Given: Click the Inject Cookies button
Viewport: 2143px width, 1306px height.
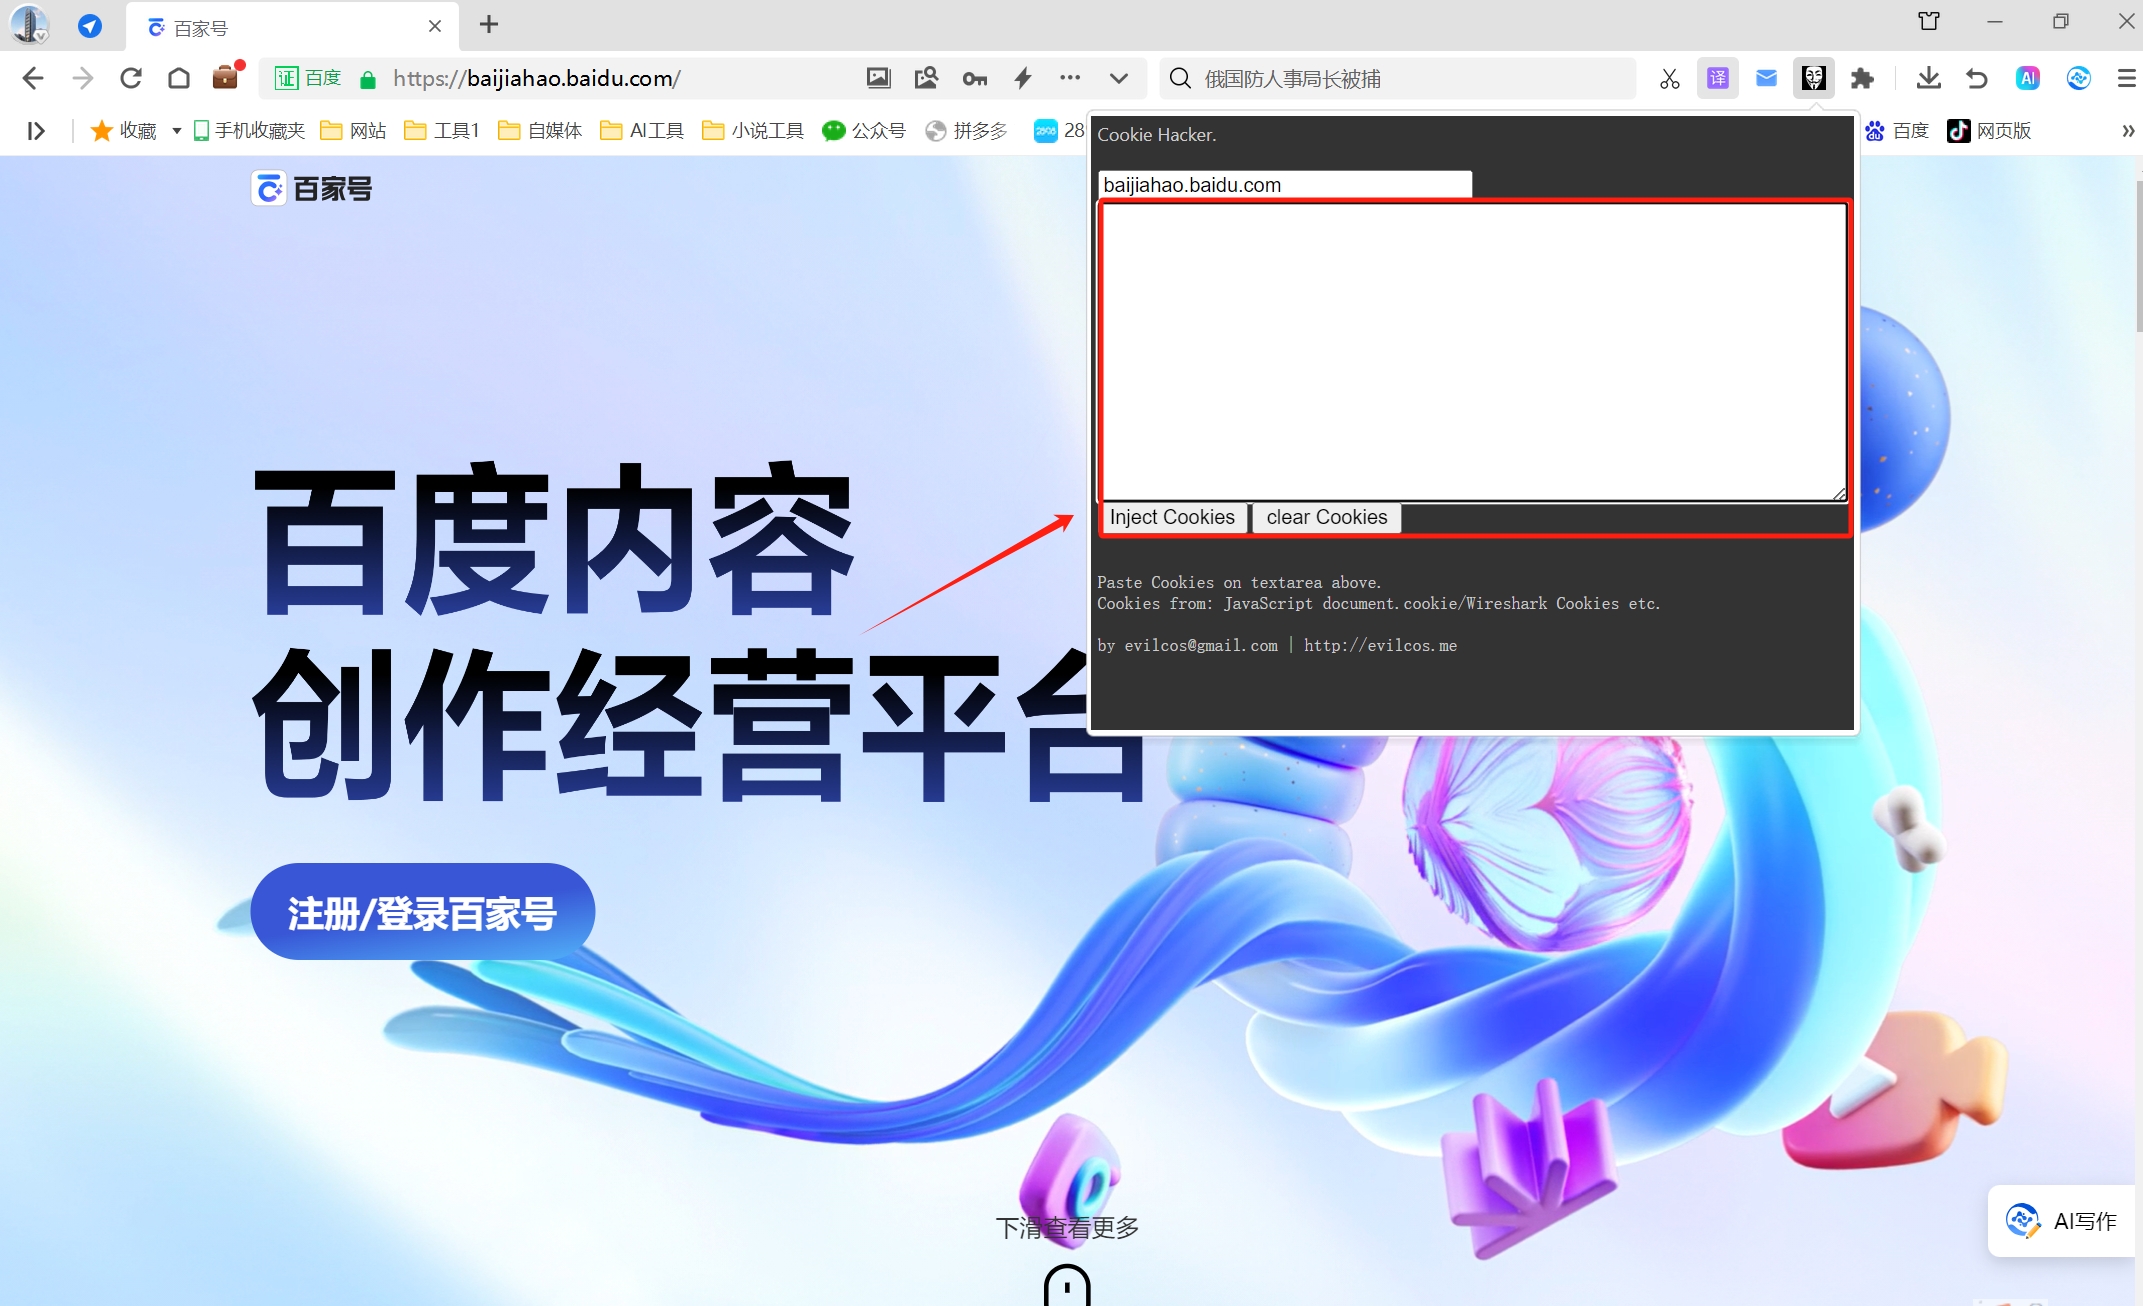Looking at the screenshot, I should point(1173,518).
